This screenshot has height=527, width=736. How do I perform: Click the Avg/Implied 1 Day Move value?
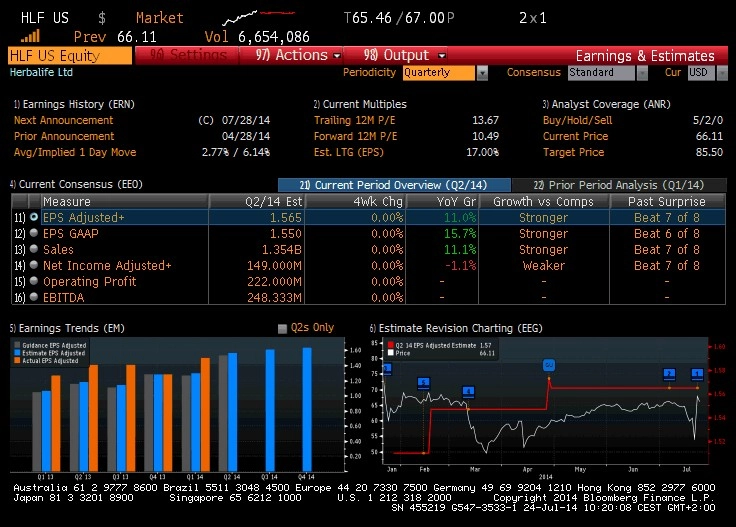pyautogui.click(x=236, y=152)
